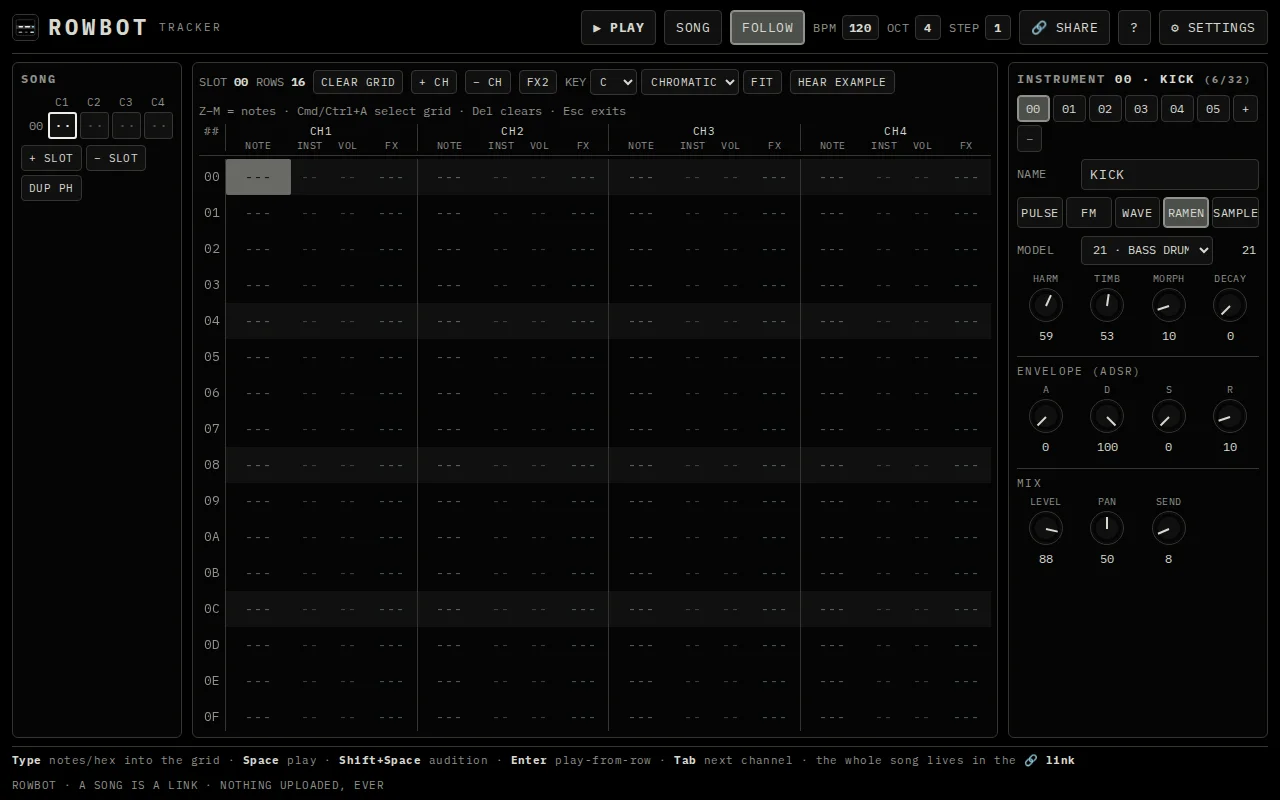The width and height of the screenshot is (1280, 800).
Task: Click the mix LEVEL knob
Action: [x=1046, y=528]
